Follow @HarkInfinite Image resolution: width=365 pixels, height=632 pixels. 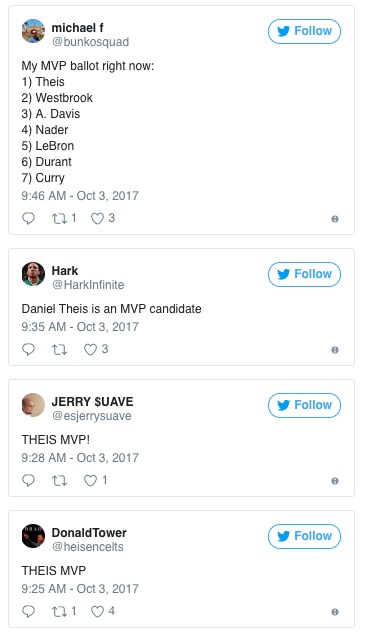[305, 274]
